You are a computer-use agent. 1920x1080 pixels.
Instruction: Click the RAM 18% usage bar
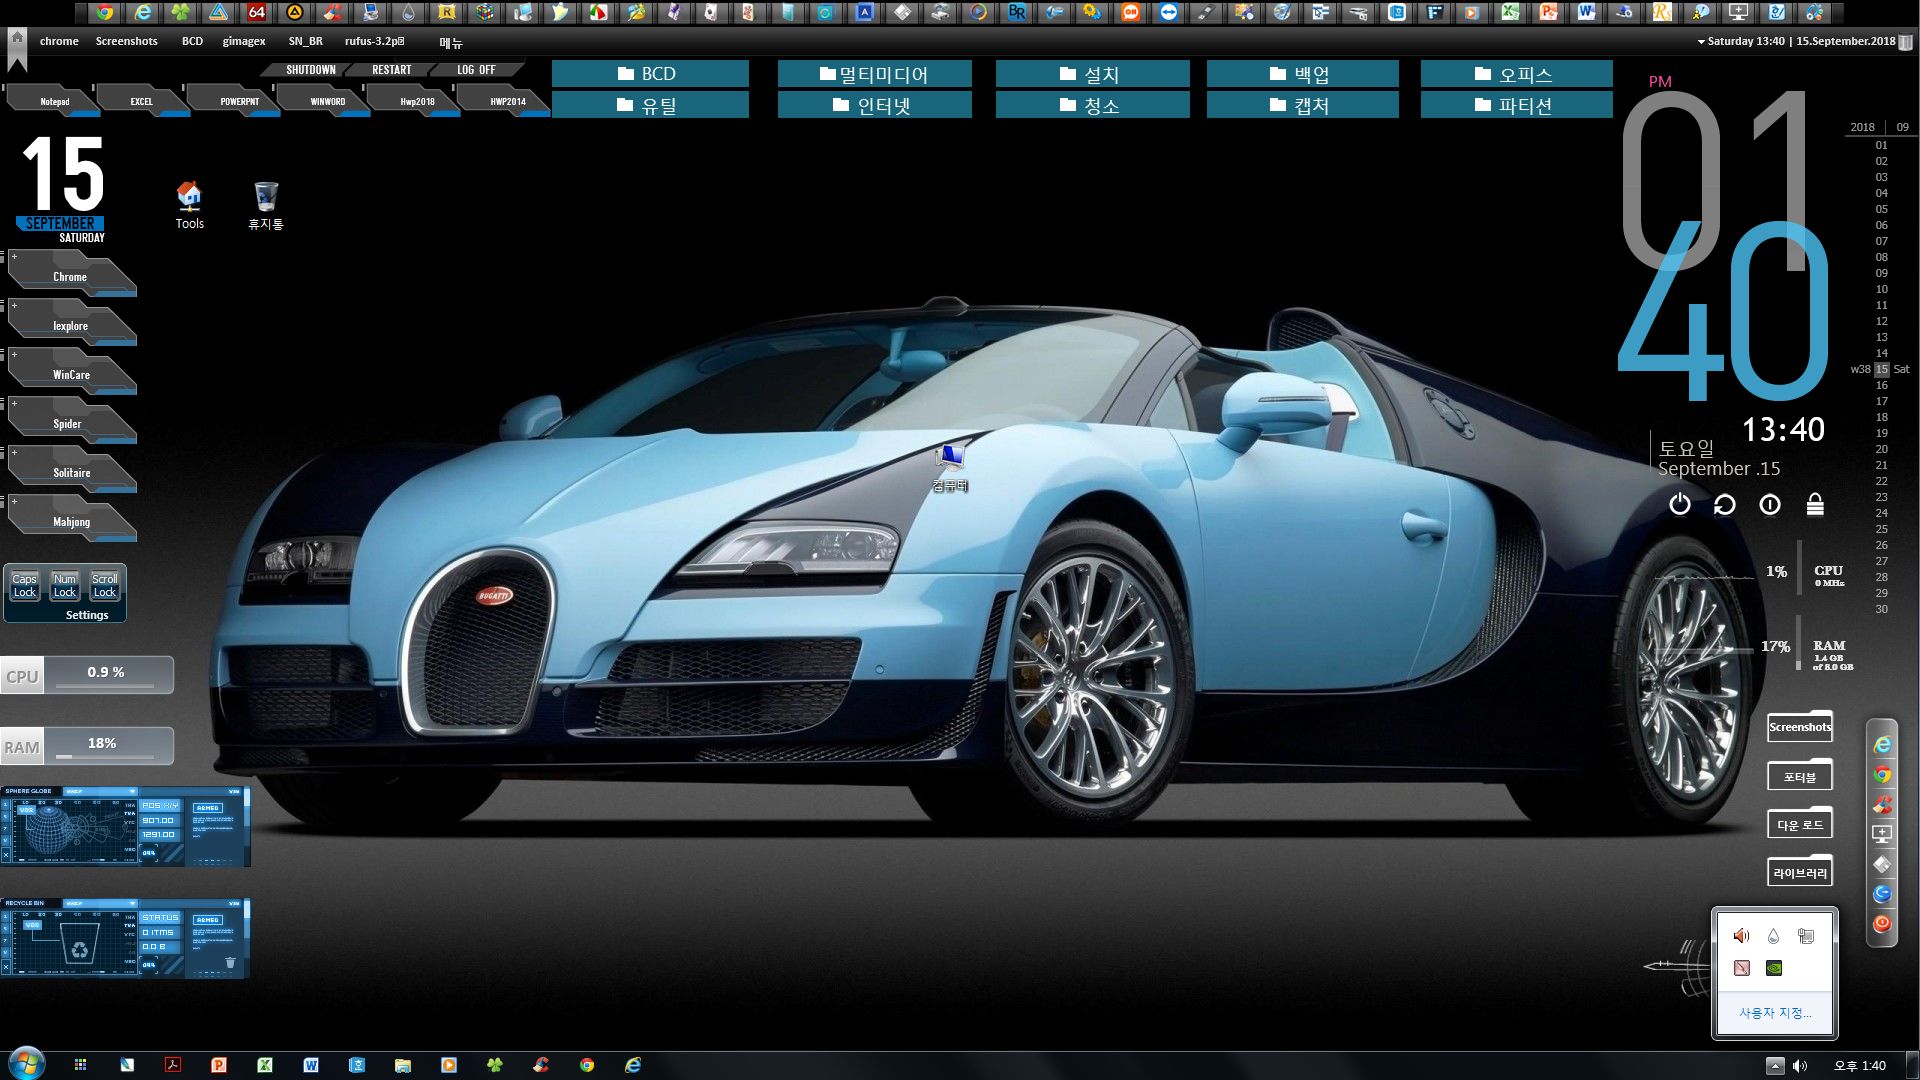pos(87,746)
